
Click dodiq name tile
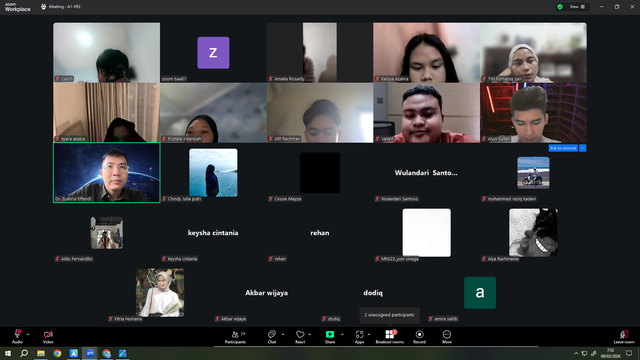point(373,293)
